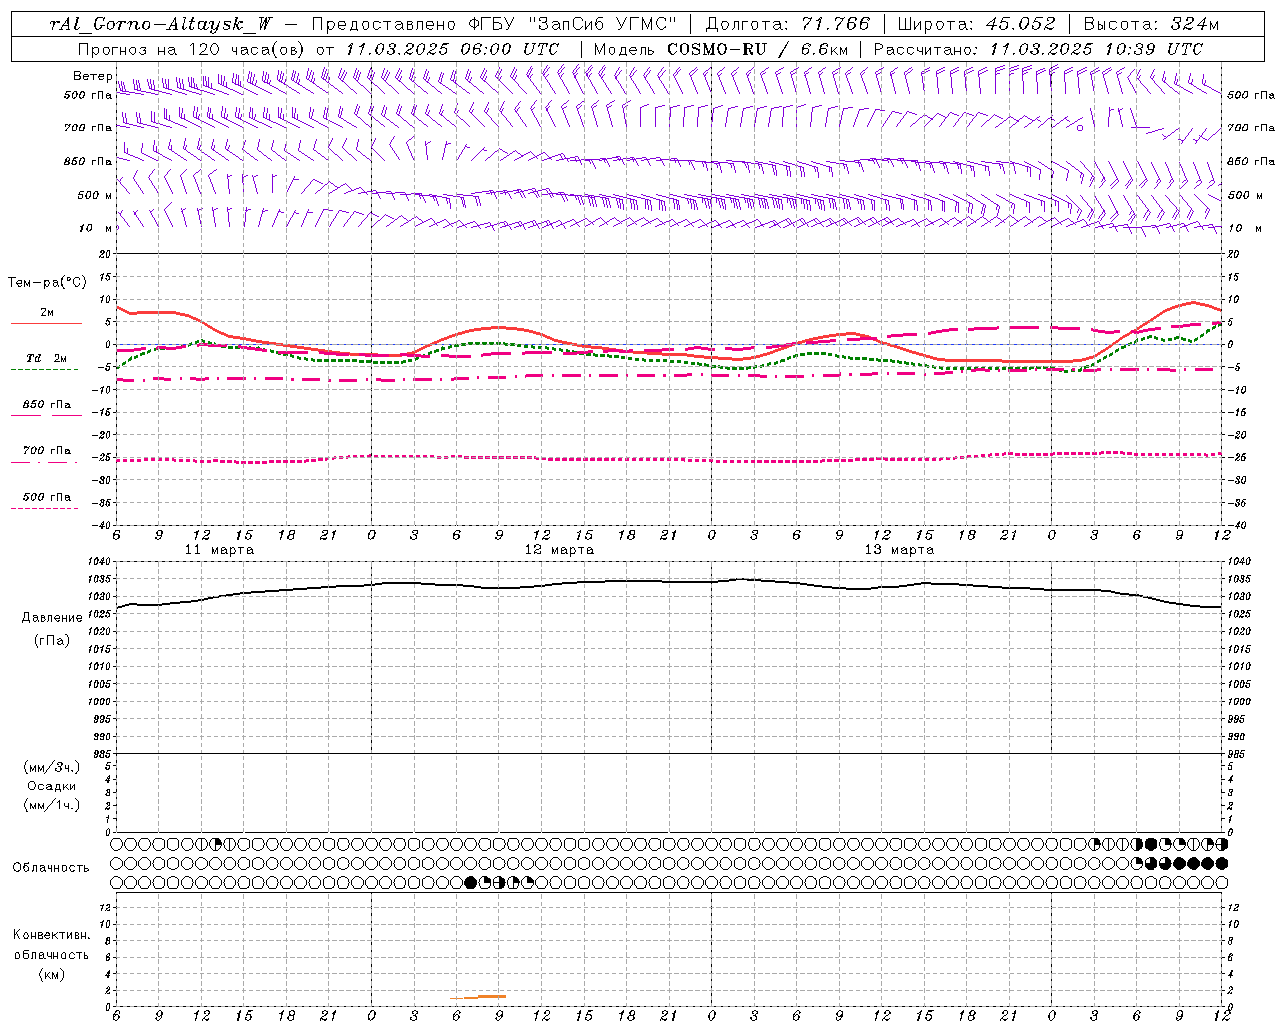Click the left-axis 985 pressure tick label
The width and height of the screenshot is (1280, 1024).
[104, 754]
